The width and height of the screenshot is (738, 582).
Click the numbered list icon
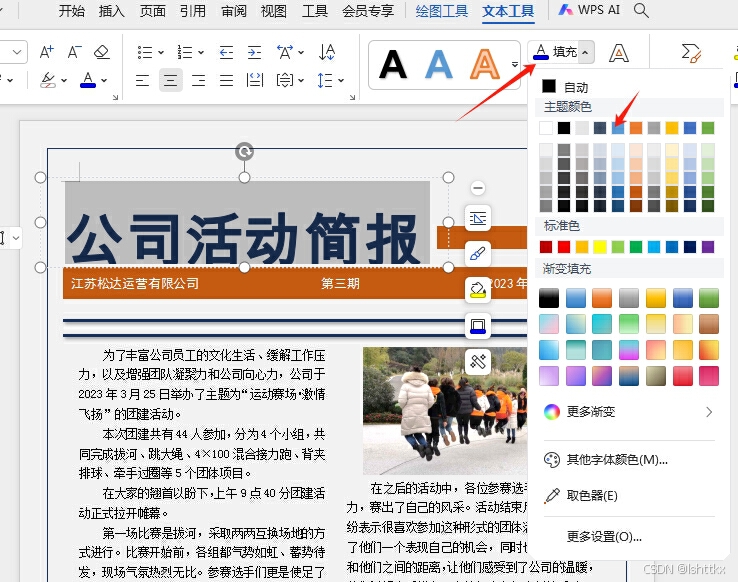(185, 52)
